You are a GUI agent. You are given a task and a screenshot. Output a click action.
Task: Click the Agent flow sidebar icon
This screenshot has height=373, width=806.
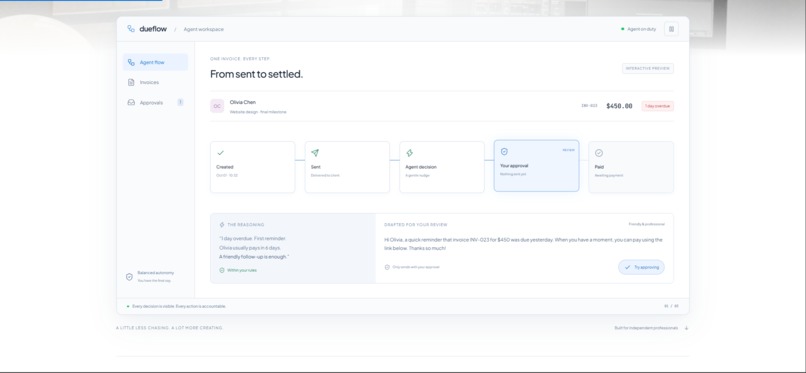click(x=131, y=62)
